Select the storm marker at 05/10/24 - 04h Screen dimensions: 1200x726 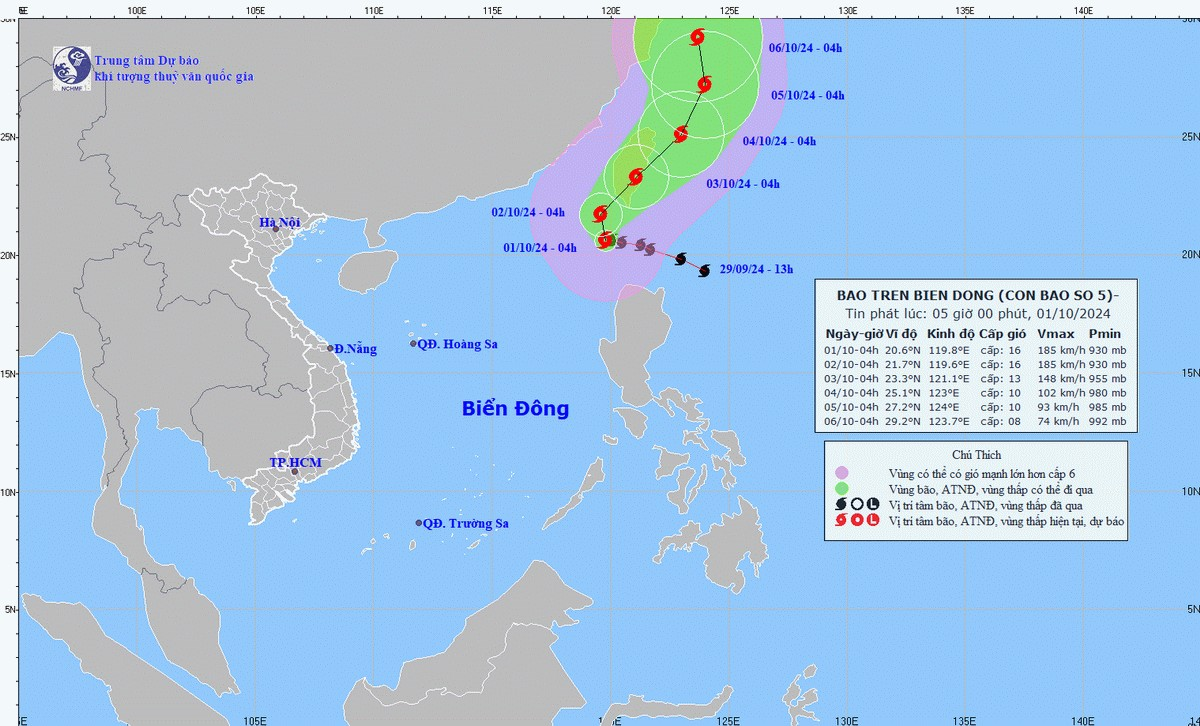click(x=704, y=84)
